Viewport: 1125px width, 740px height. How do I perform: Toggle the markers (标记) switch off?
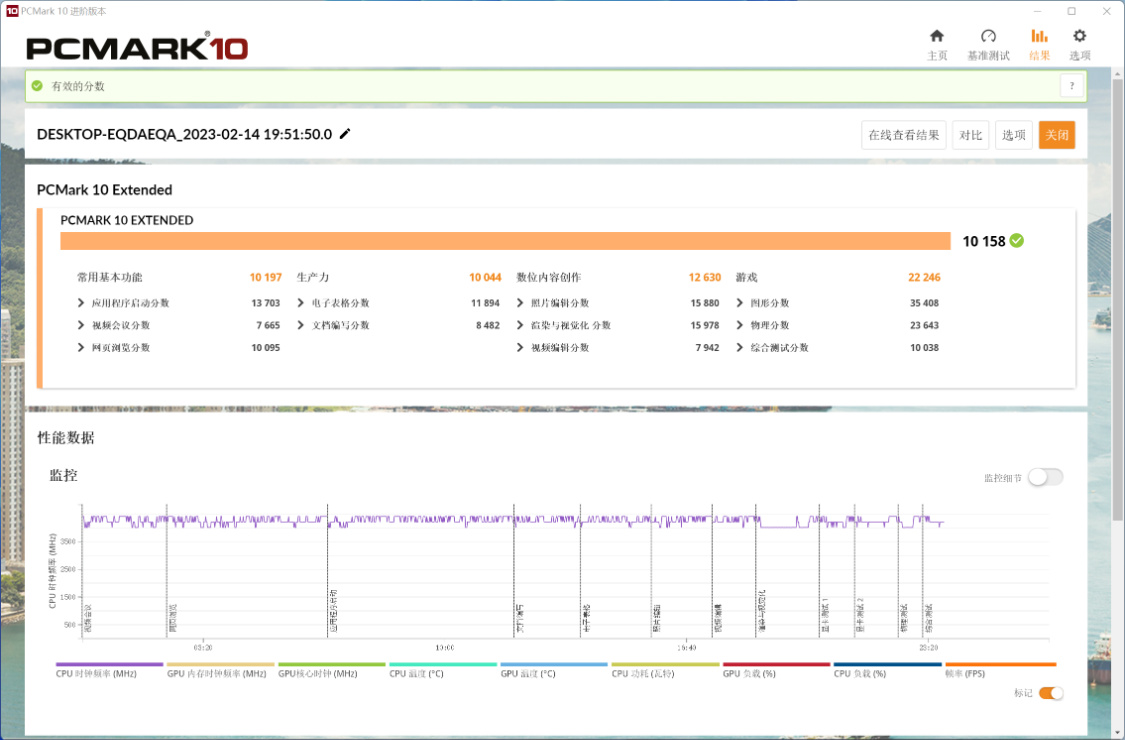pyautogui.click(x=1051, y=693)
